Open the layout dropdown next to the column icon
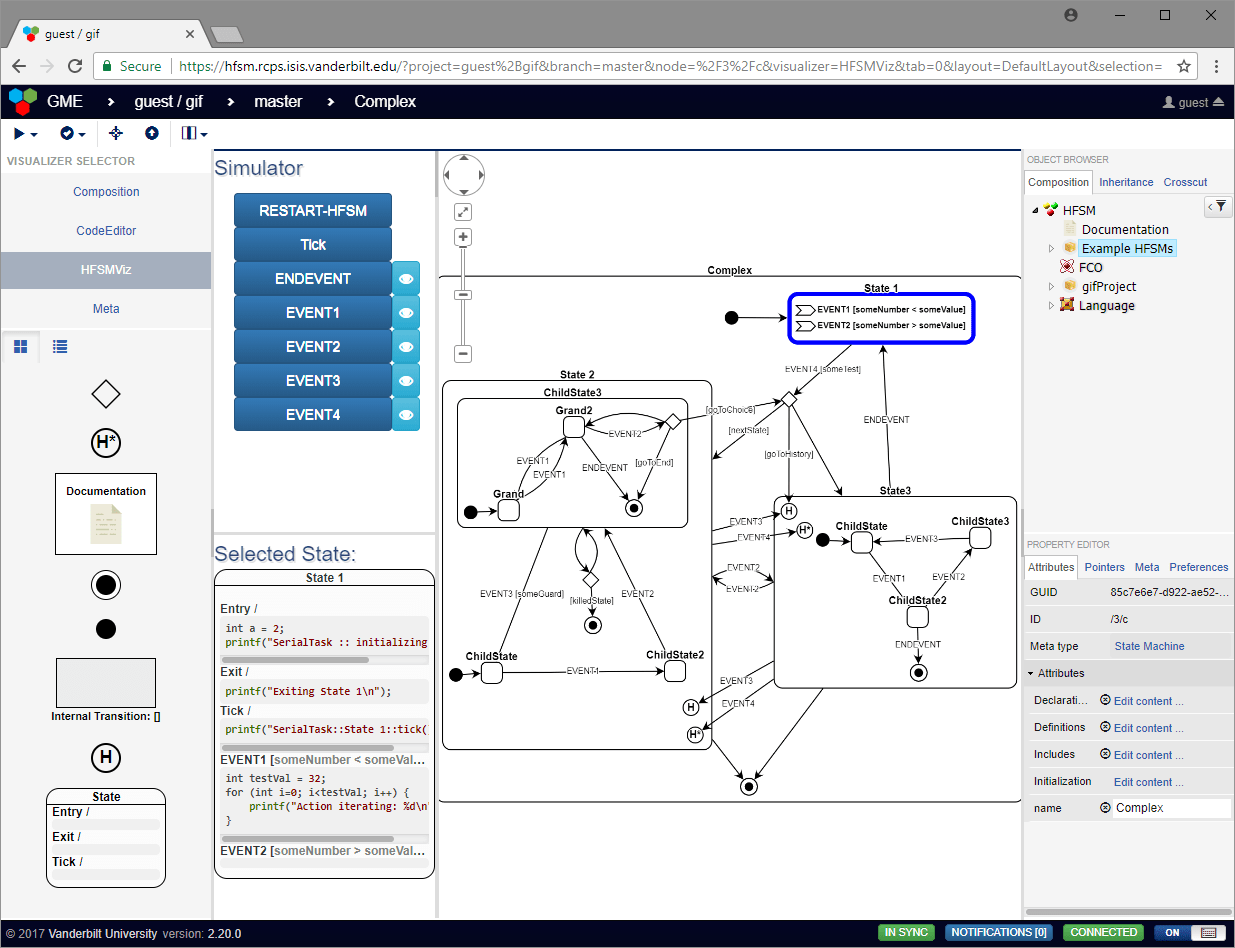1235x948 pixels. point(204,133)
